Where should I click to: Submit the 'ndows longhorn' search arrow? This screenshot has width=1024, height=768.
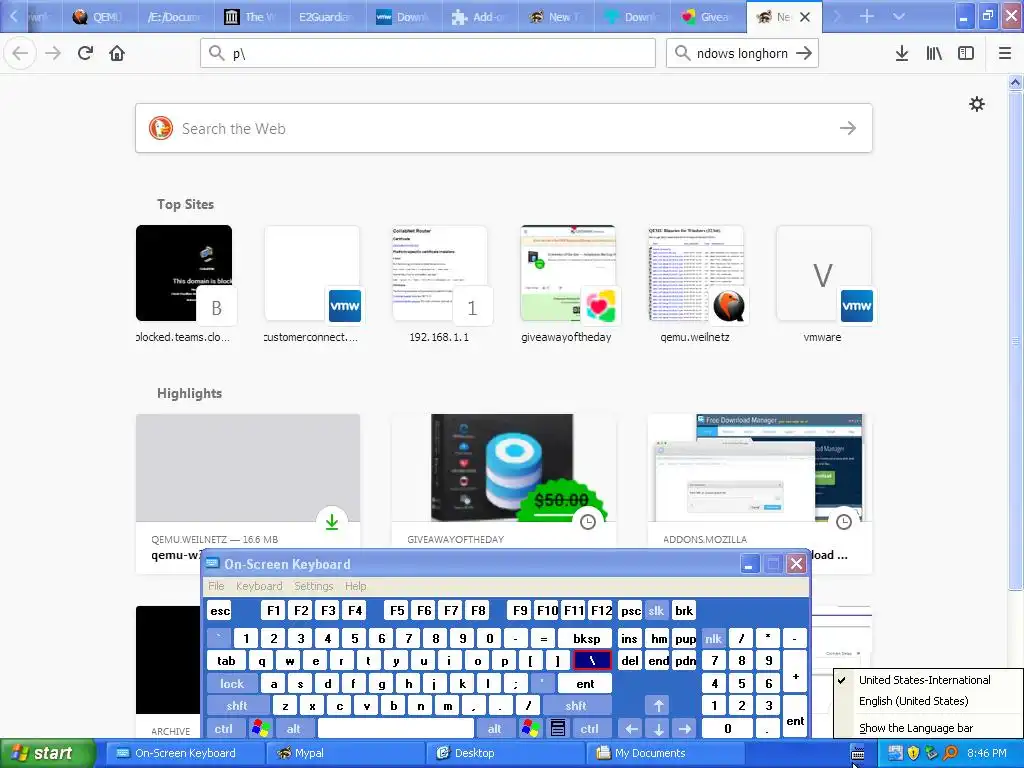click(804, 54)
